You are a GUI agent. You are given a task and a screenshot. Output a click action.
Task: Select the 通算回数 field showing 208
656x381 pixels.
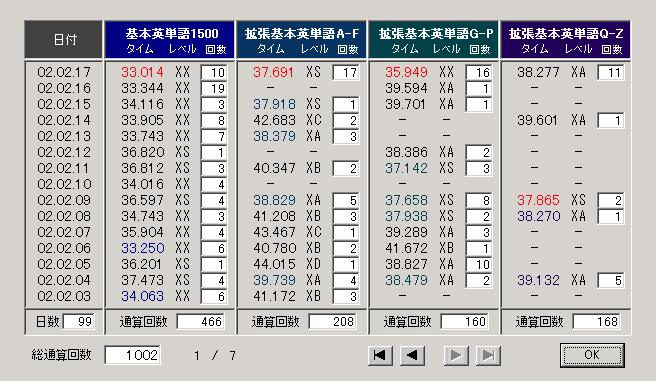pyautogui.click(x=333, y=322)
